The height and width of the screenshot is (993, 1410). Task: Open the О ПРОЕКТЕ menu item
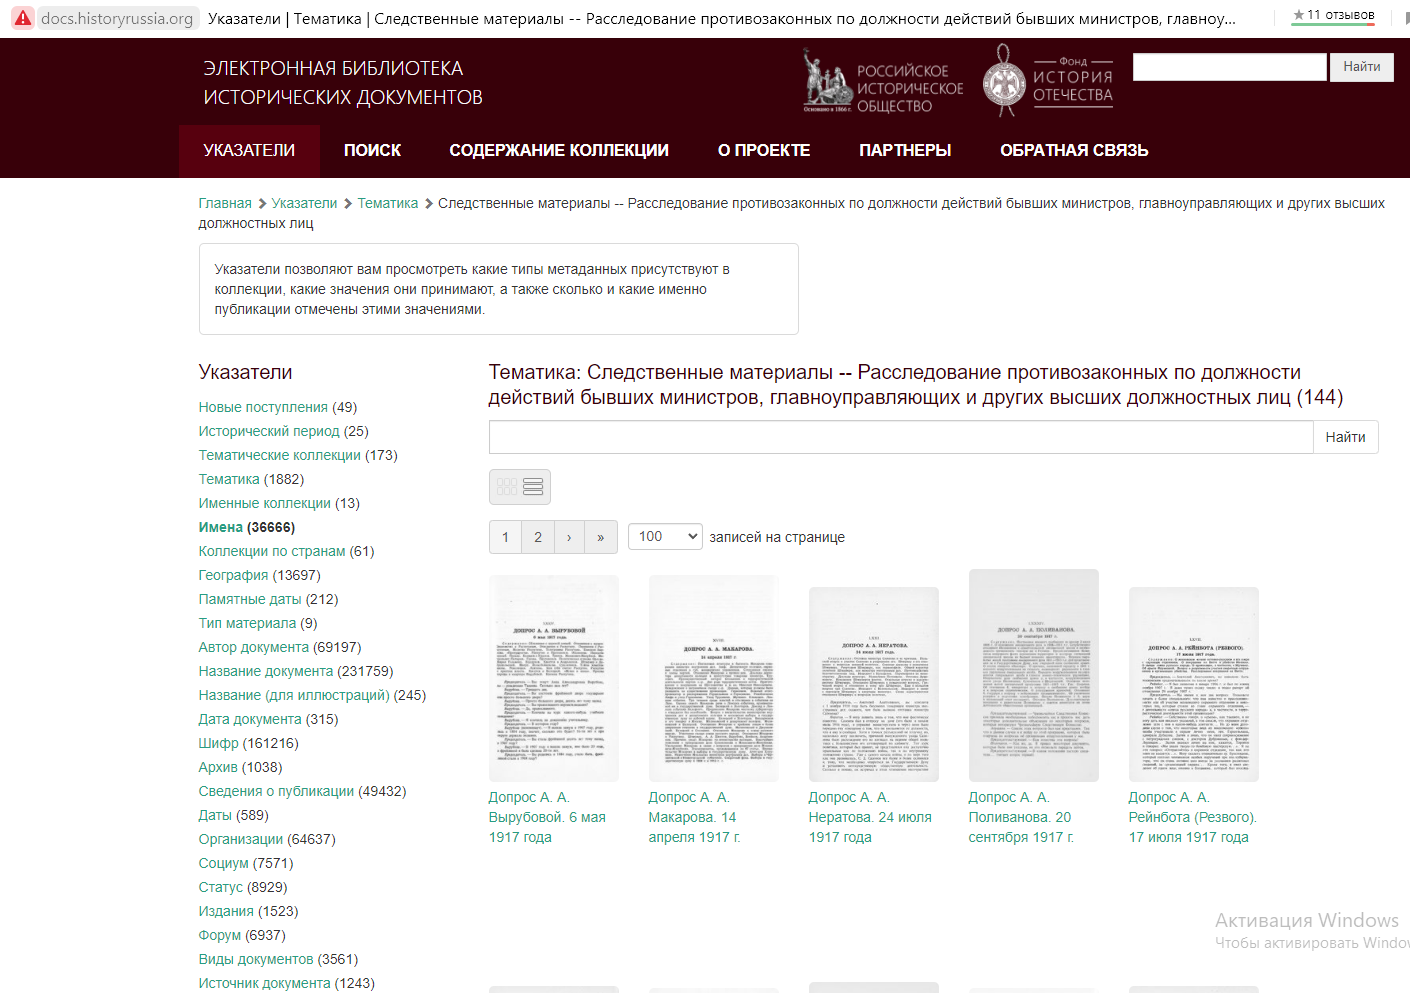pyautogui.click(x=765, y=150)
